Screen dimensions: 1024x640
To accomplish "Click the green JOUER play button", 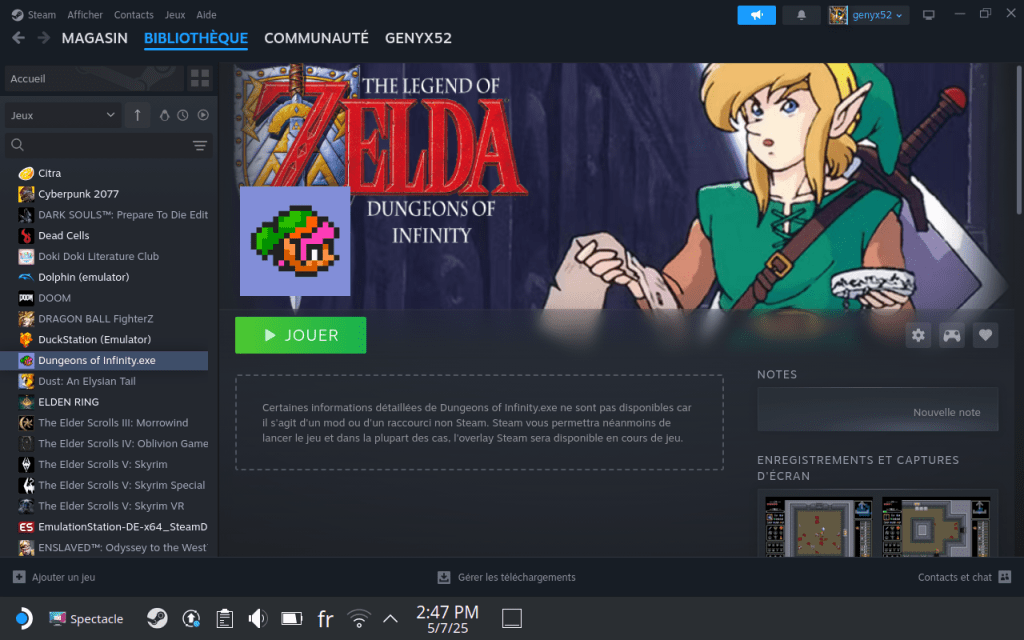I will [300, 336].
